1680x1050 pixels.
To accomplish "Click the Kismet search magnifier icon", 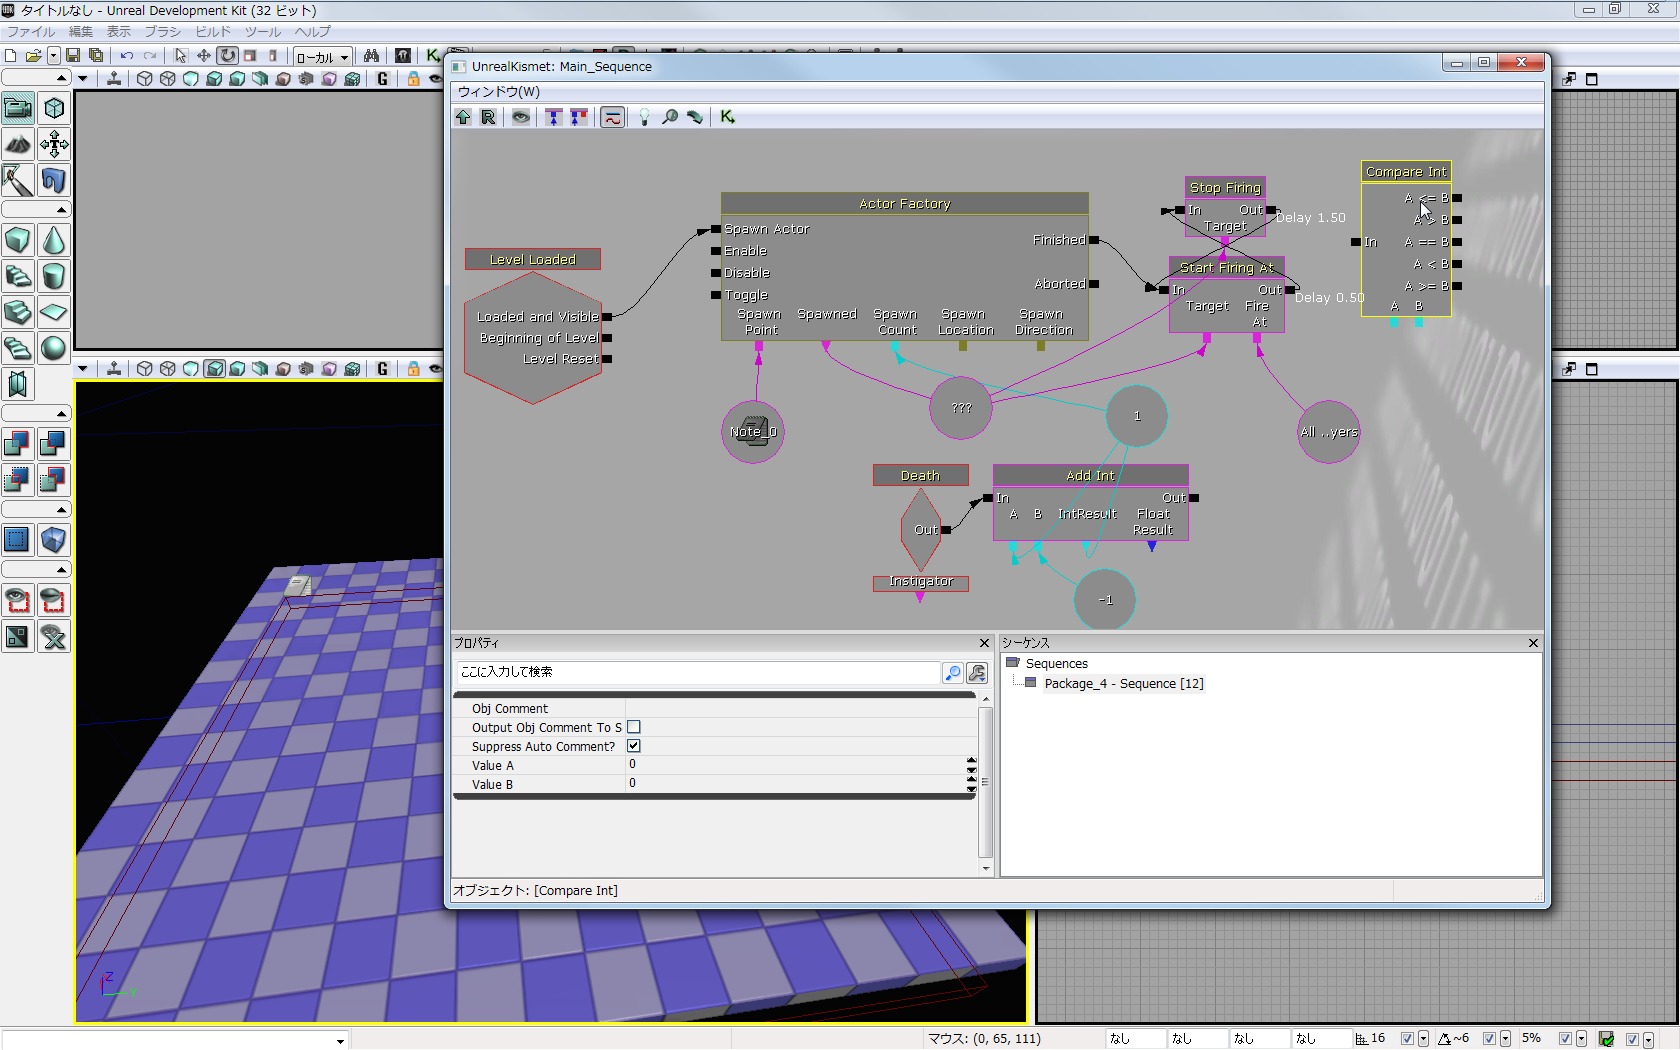I will (670, 117).
